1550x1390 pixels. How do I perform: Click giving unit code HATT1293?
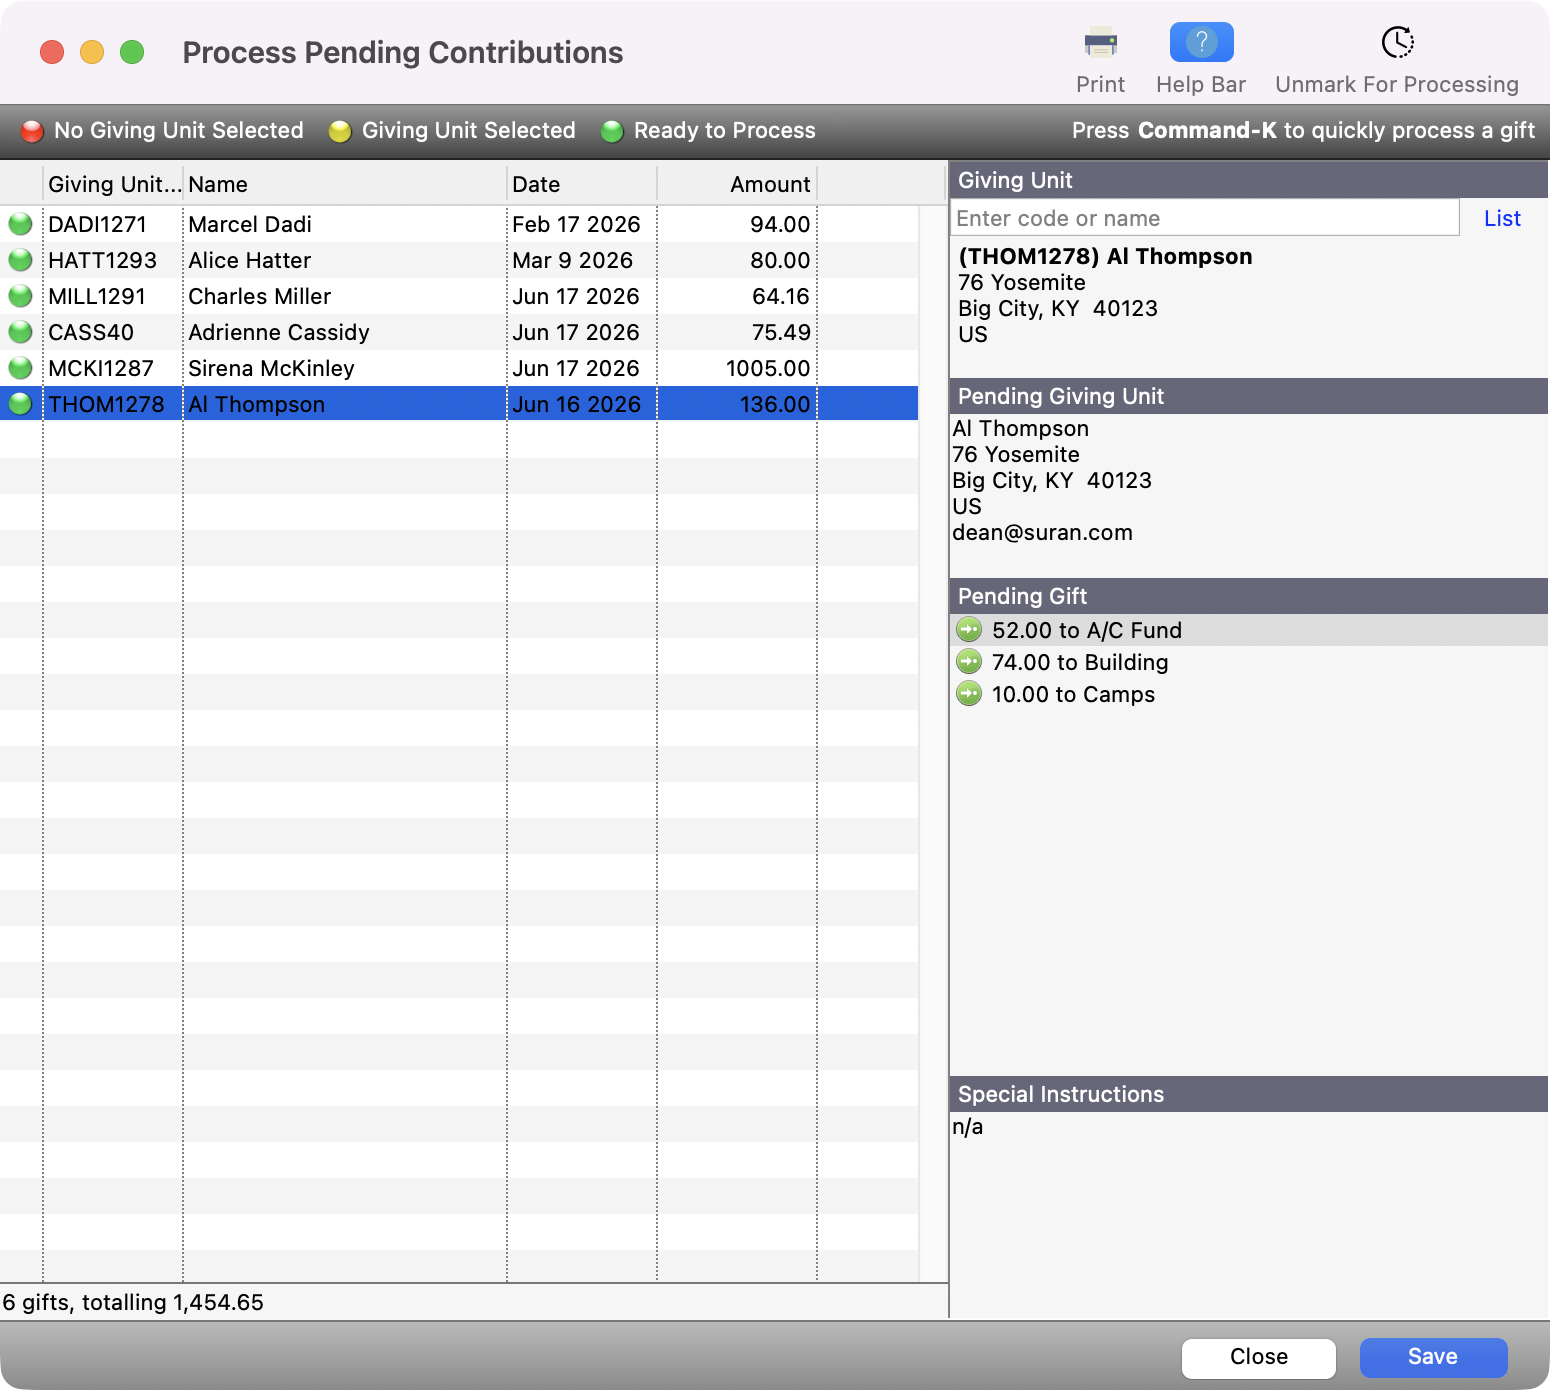[x=102, y=260]
